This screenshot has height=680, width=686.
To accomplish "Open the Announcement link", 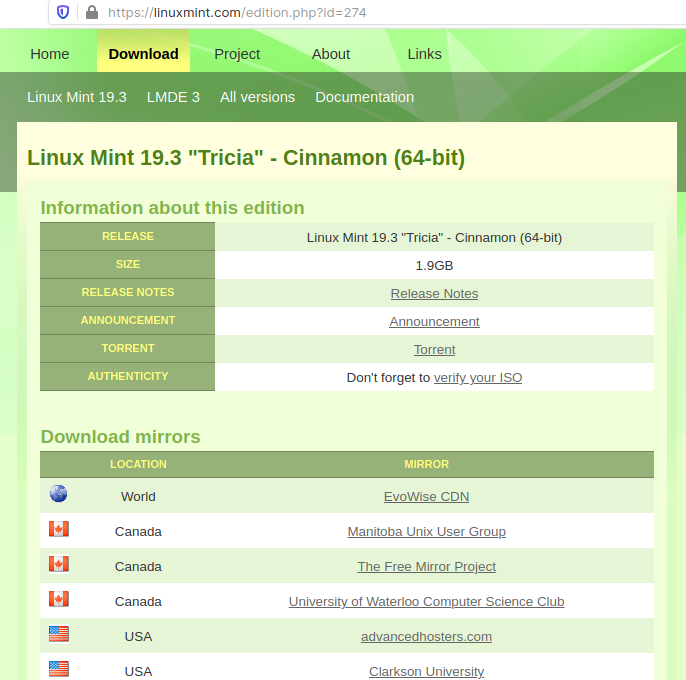I will tap(434, 321).
